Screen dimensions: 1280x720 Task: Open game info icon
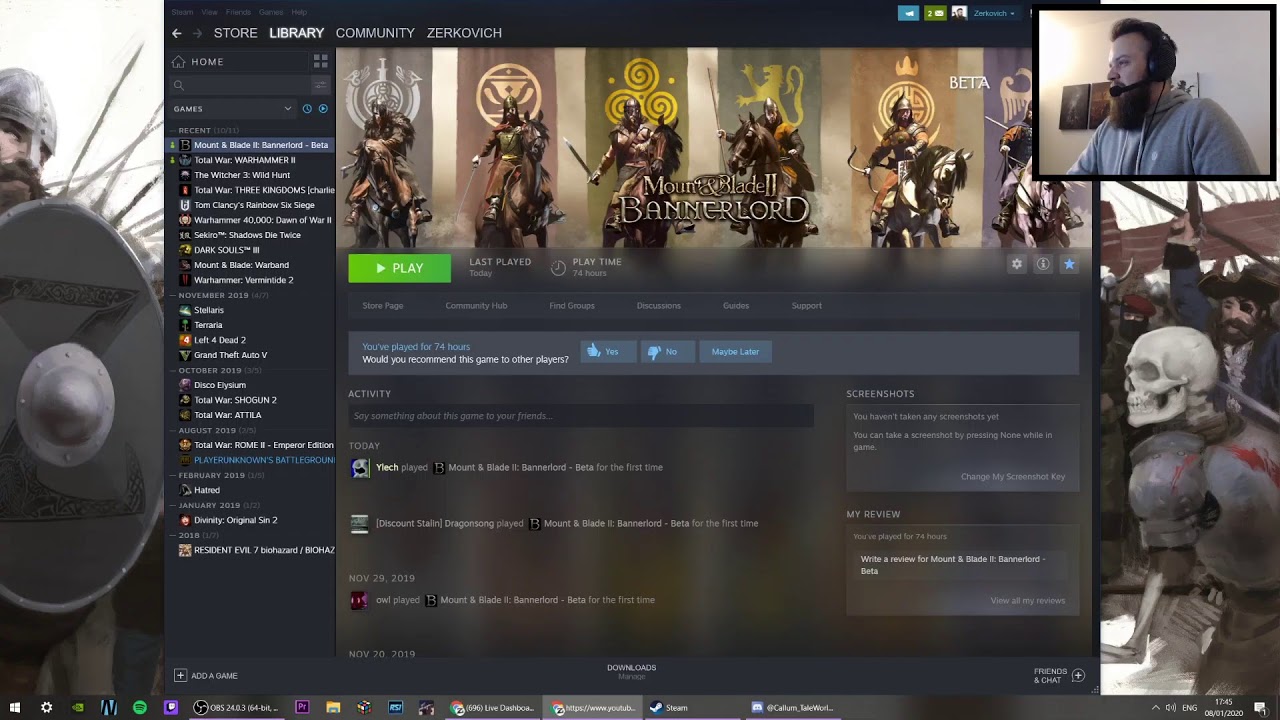coord(1043,264)
